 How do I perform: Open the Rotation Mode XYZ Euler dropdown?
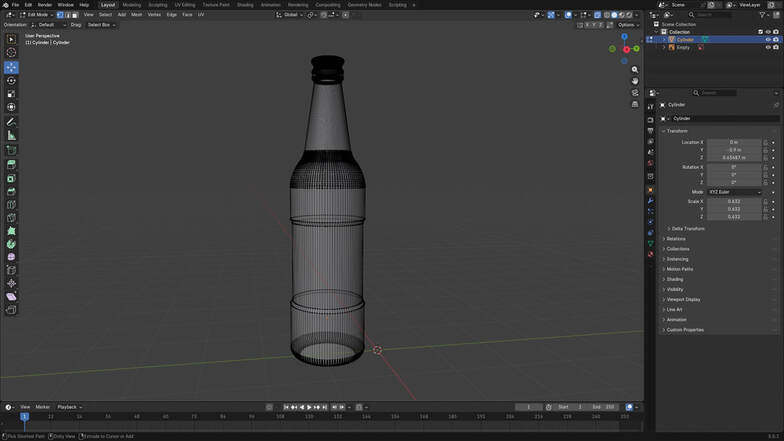[735, 192]
